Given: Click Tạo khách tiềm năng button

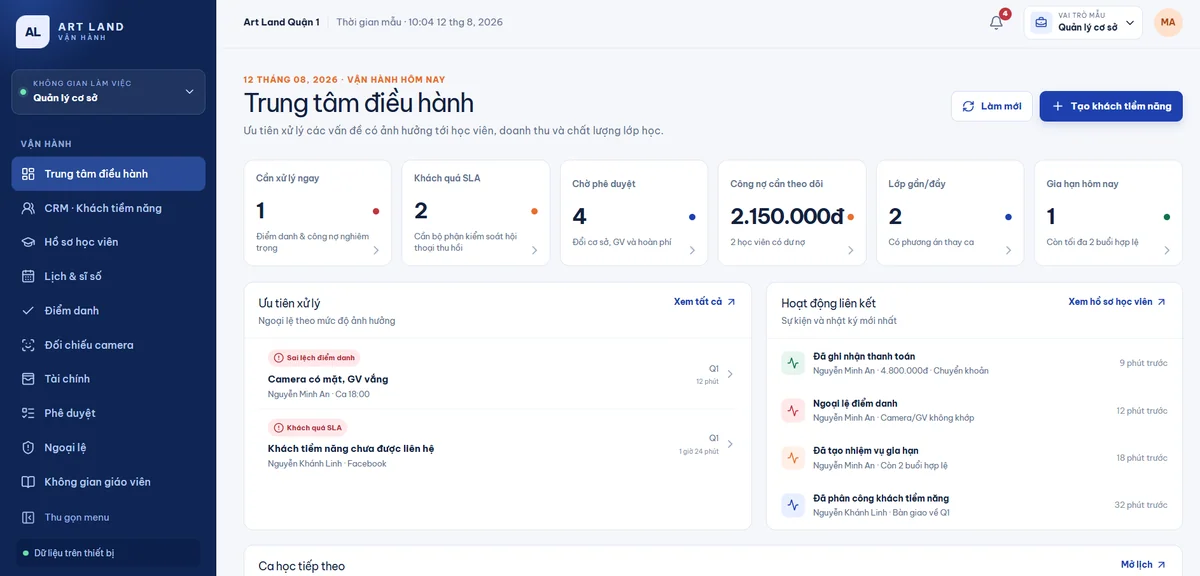Looking at the screenshot, I should pos(1111,106).
